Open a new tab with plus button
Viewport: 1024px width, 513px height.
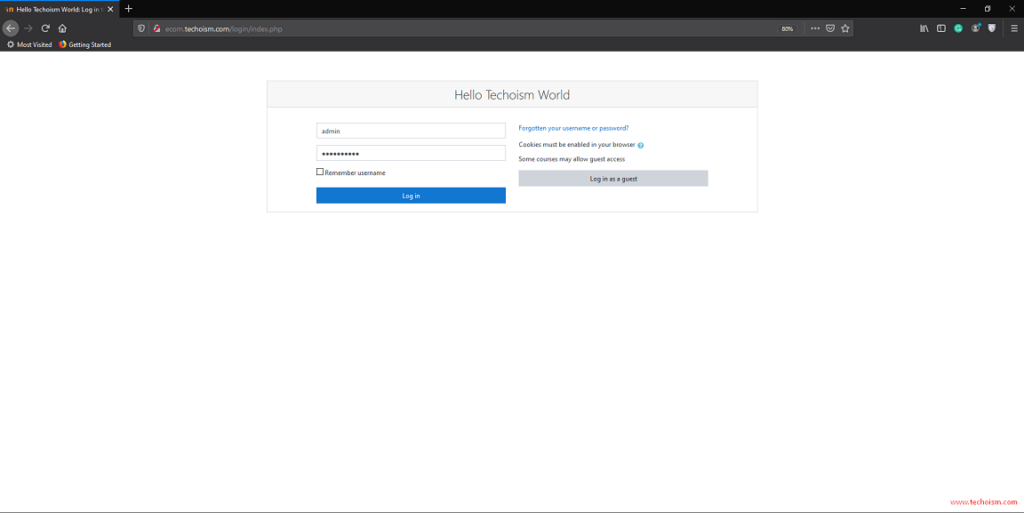(129, 8)
